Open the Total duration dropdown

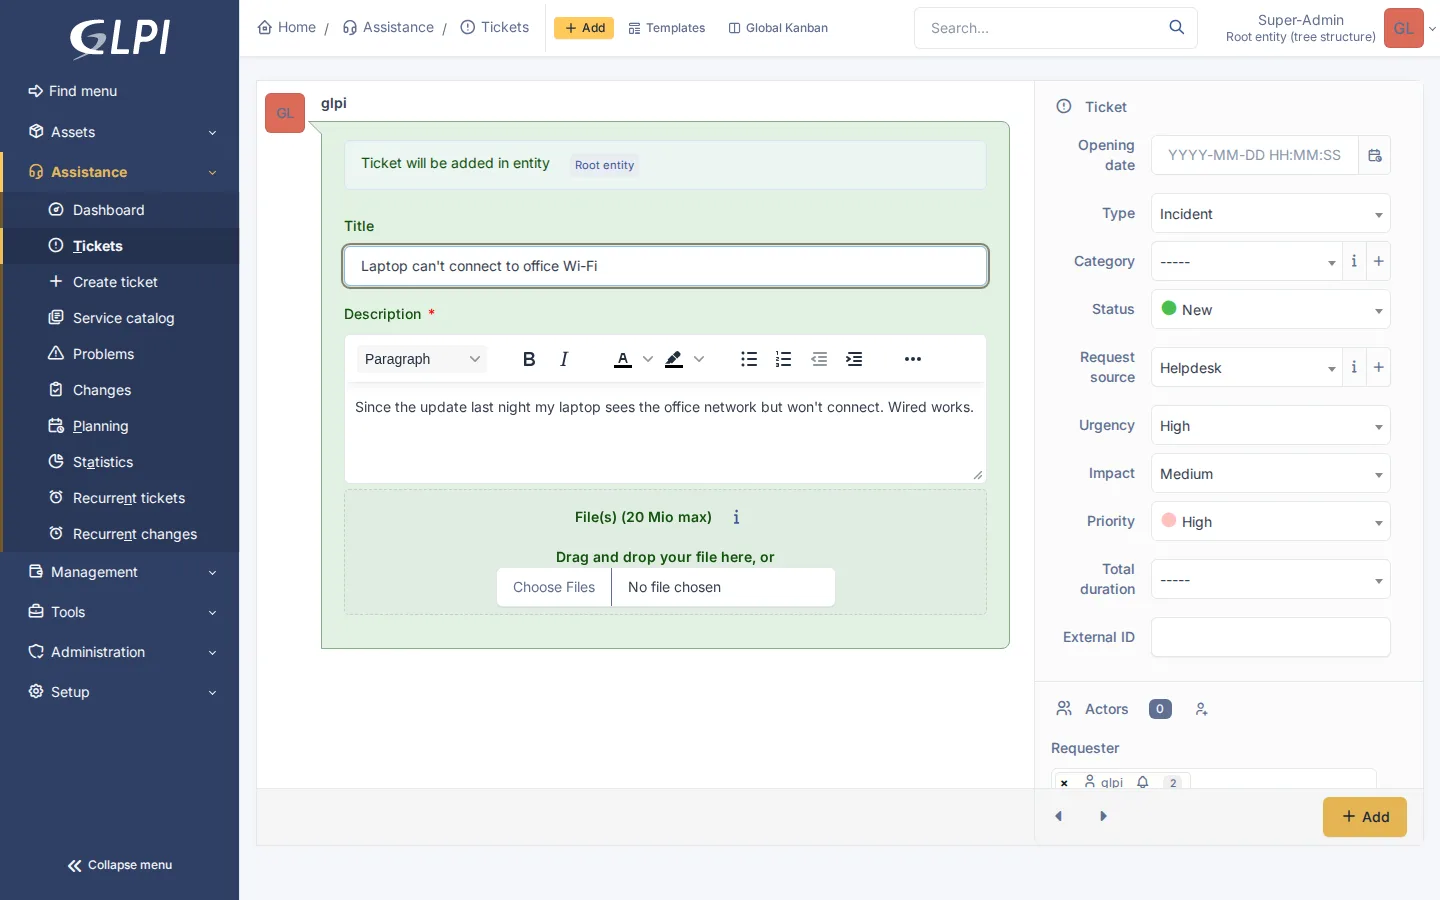point(1271,580)
